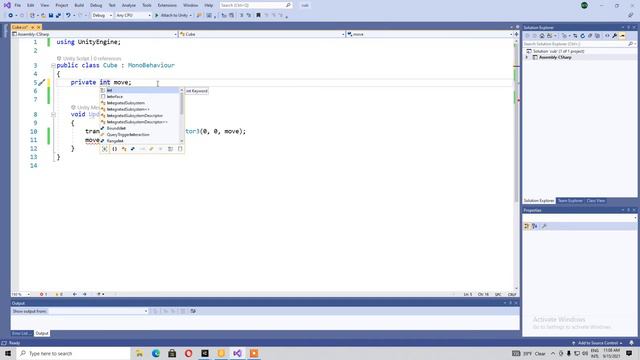This screenshot has height=360, width=640.
Task: Click the Attach to Unity button
Action: coord(173,15)
